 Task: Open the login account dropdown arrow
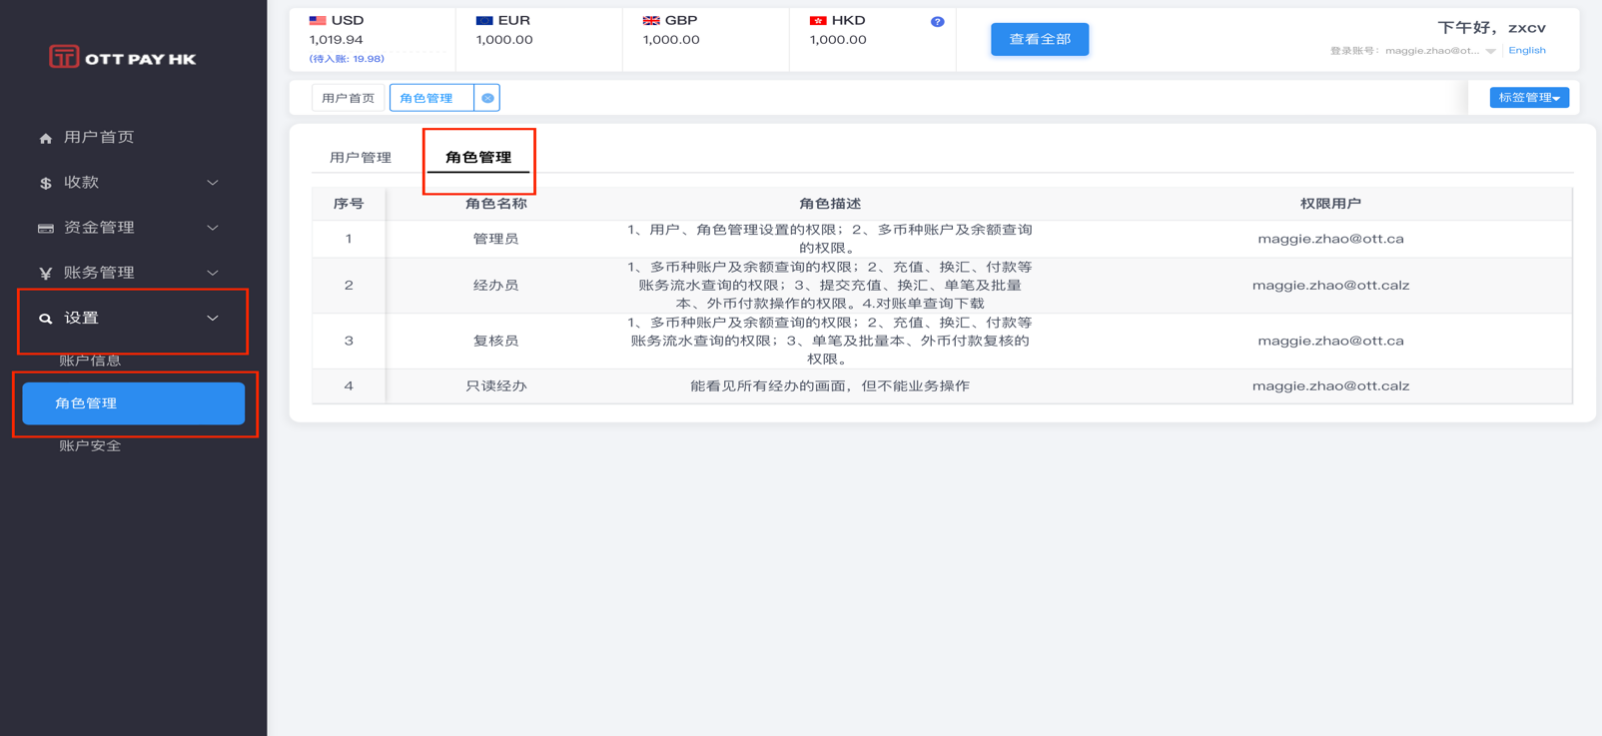pos(1490,51)
